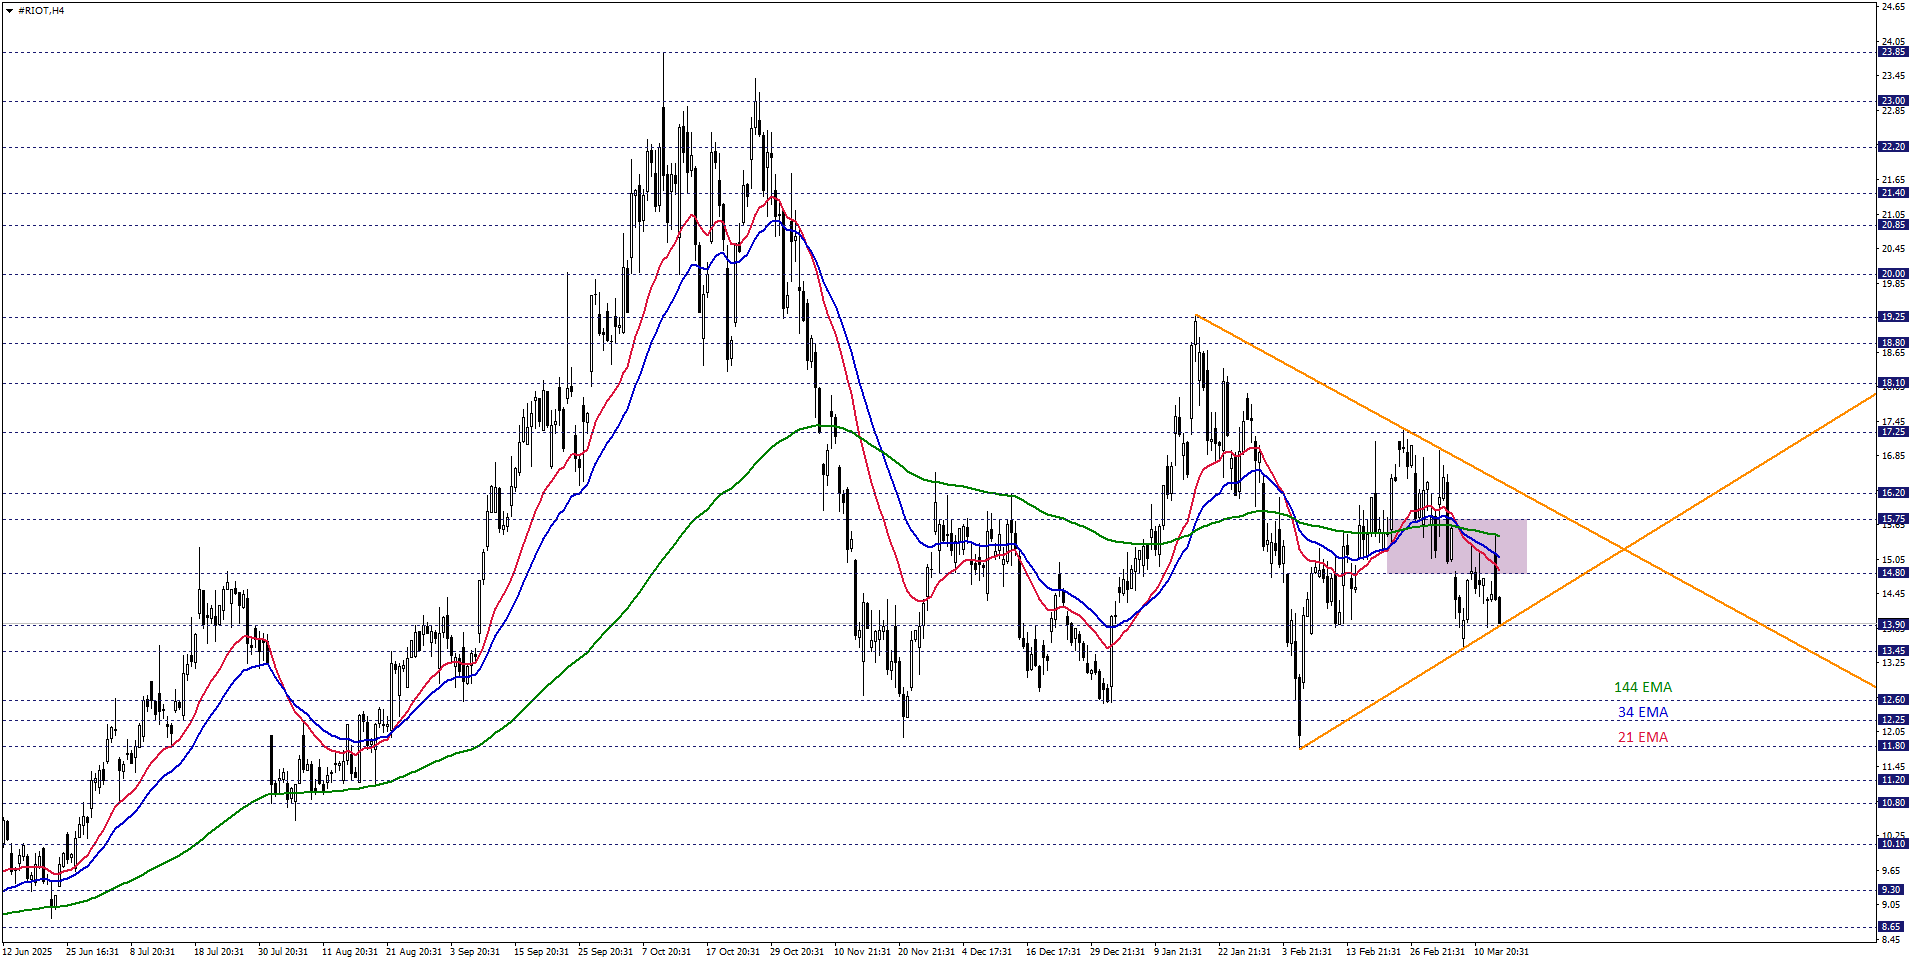The width and height of the screenshot is (1916, 963).
Task: Select the red 21 EMA label
Action: click(x=1642, y=737)
